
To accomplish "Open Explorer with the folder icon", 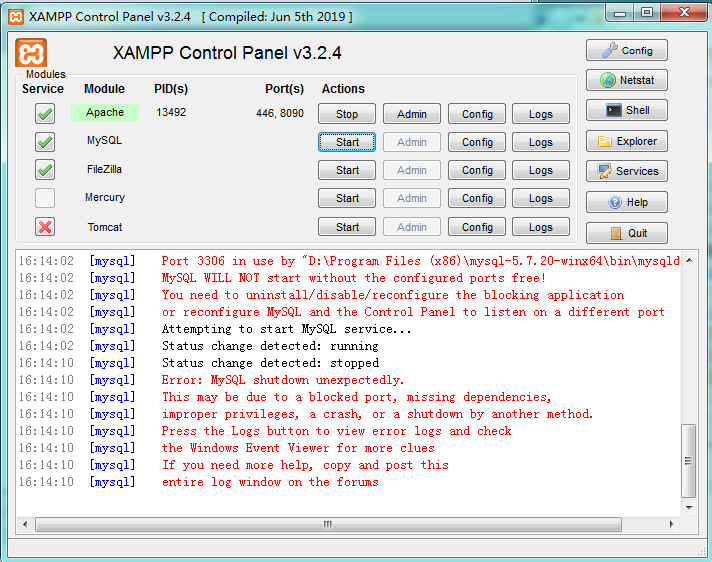I will [627, 141].
